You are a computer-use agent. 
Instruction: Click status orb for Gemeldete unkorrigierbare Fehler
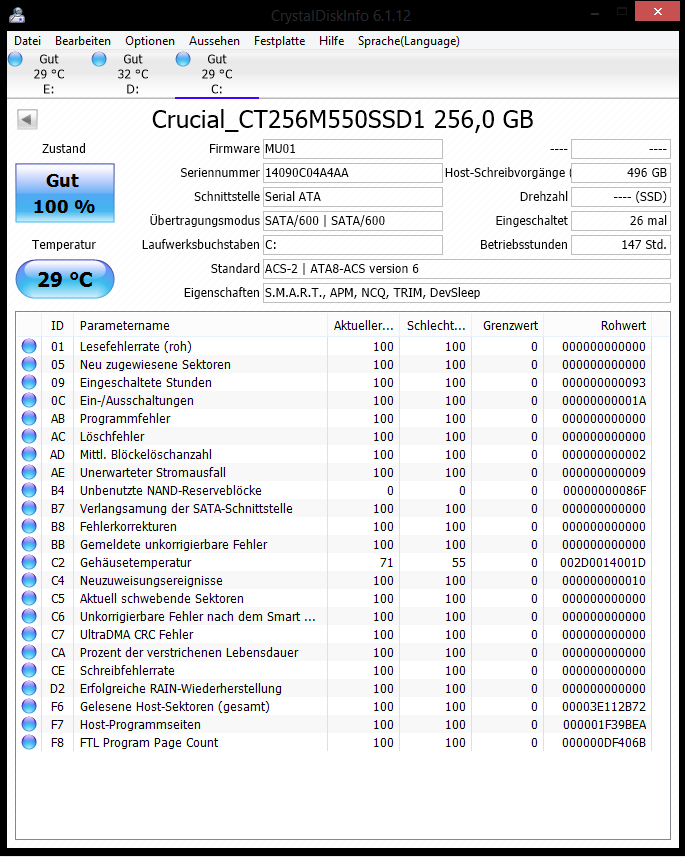[29, 544]
